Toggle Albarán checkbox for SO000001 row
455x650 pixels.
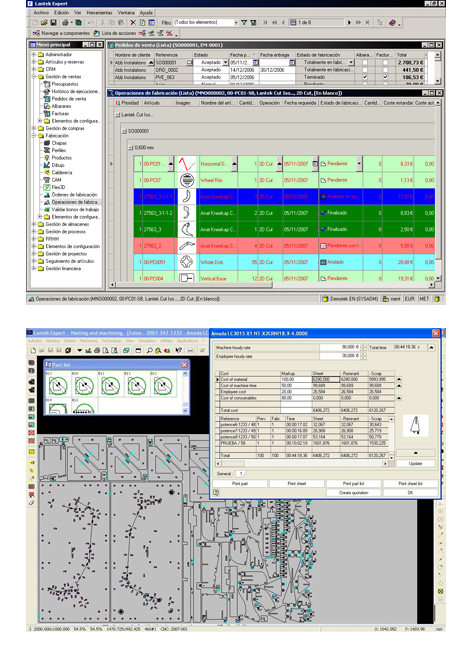365,63
